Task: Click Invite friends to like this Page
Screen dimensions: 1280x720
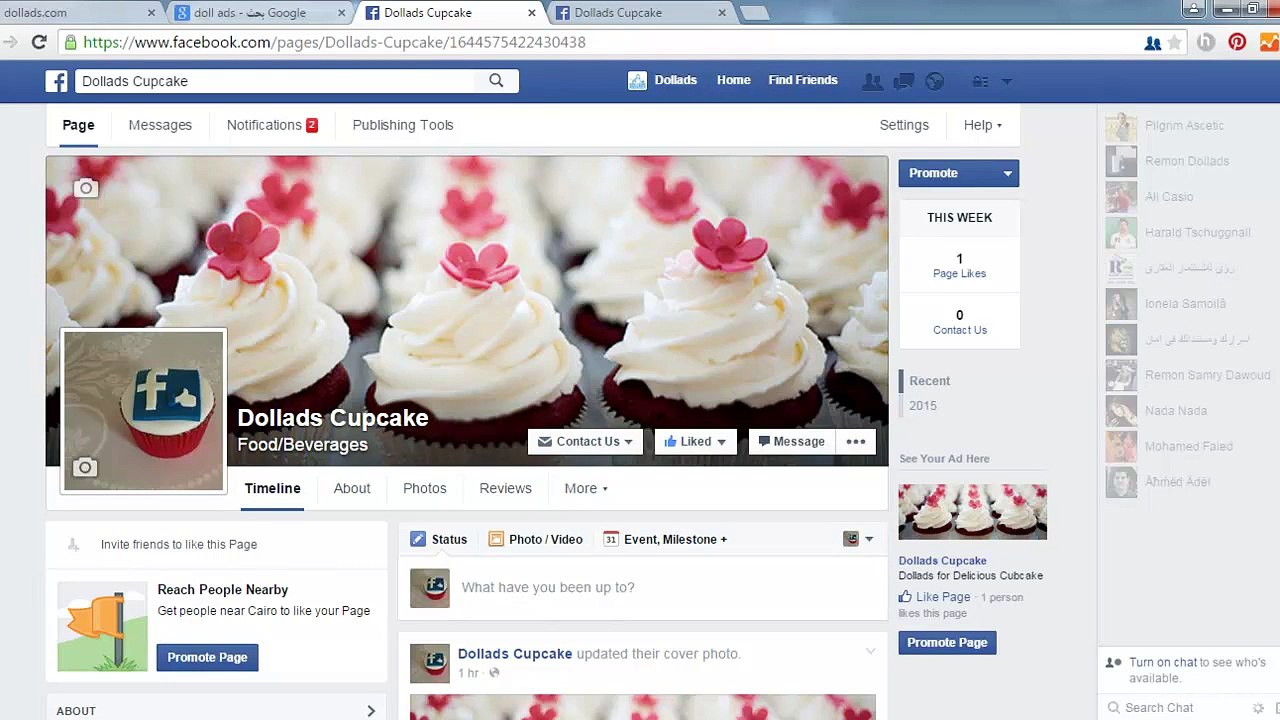Action: point(179,544)
